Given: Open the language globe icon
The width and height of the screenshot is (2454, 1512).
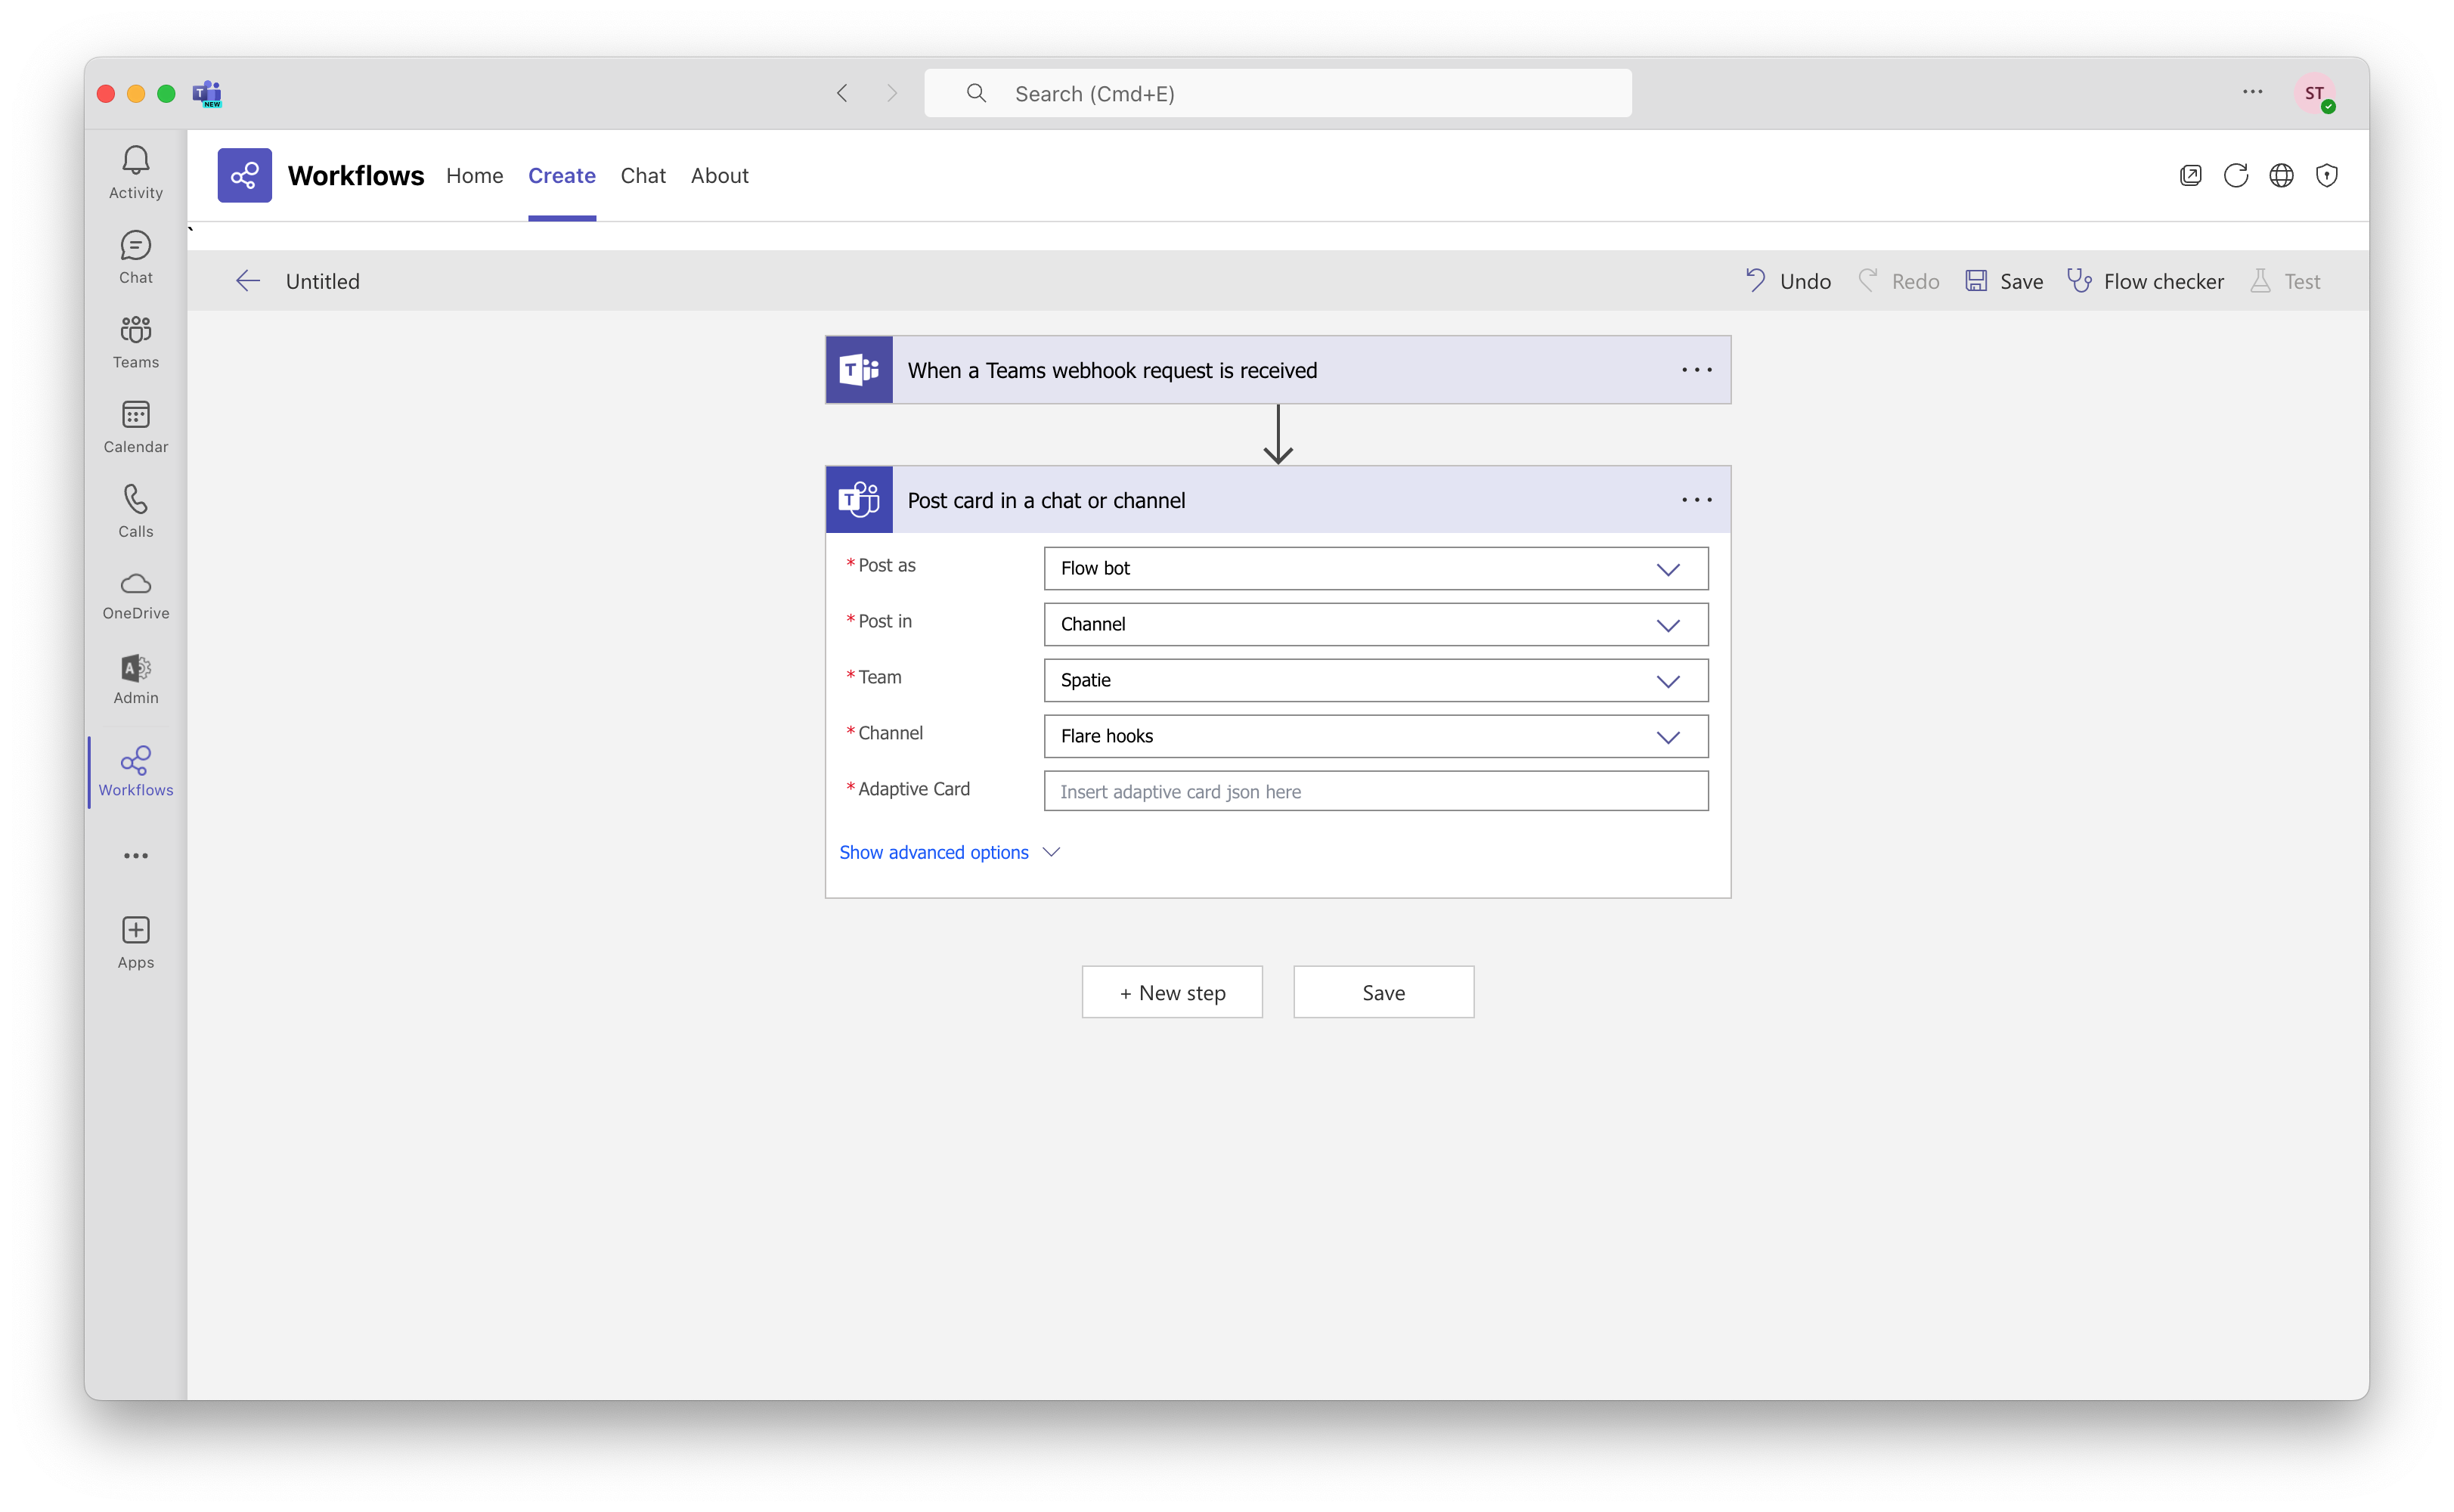Looking at the screenshot, I should 2281,175.
